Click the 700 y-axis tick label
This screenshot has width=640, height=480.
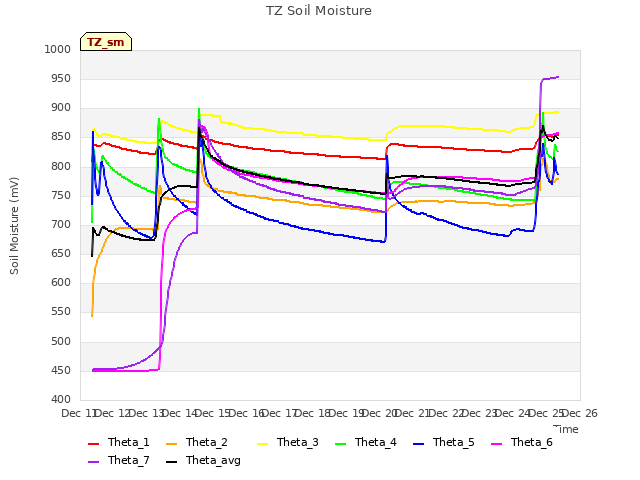pos(61,224)
